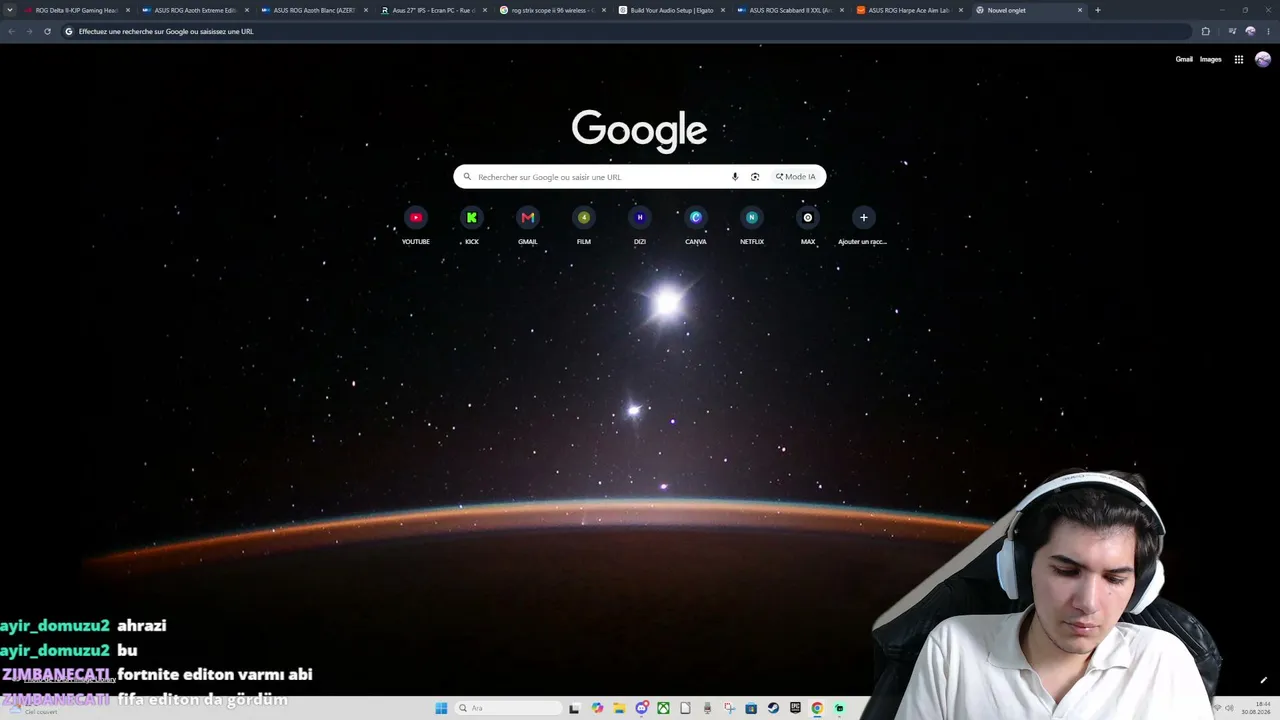Open File Explorer from the taskbar
Screen dimensions: 1280x720
pos(620,708)
